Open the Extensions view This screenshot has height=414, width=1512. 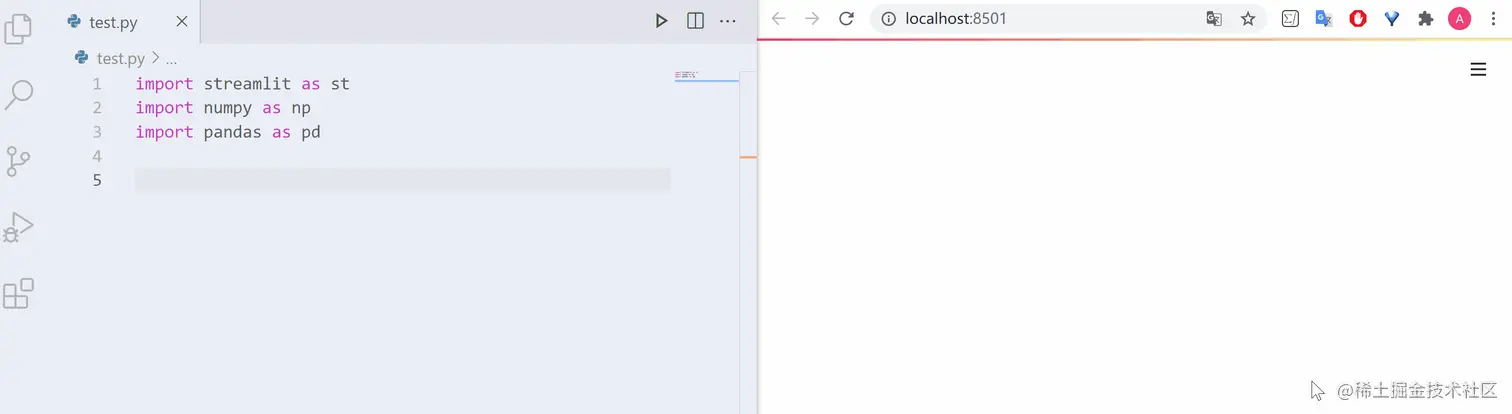19,294
